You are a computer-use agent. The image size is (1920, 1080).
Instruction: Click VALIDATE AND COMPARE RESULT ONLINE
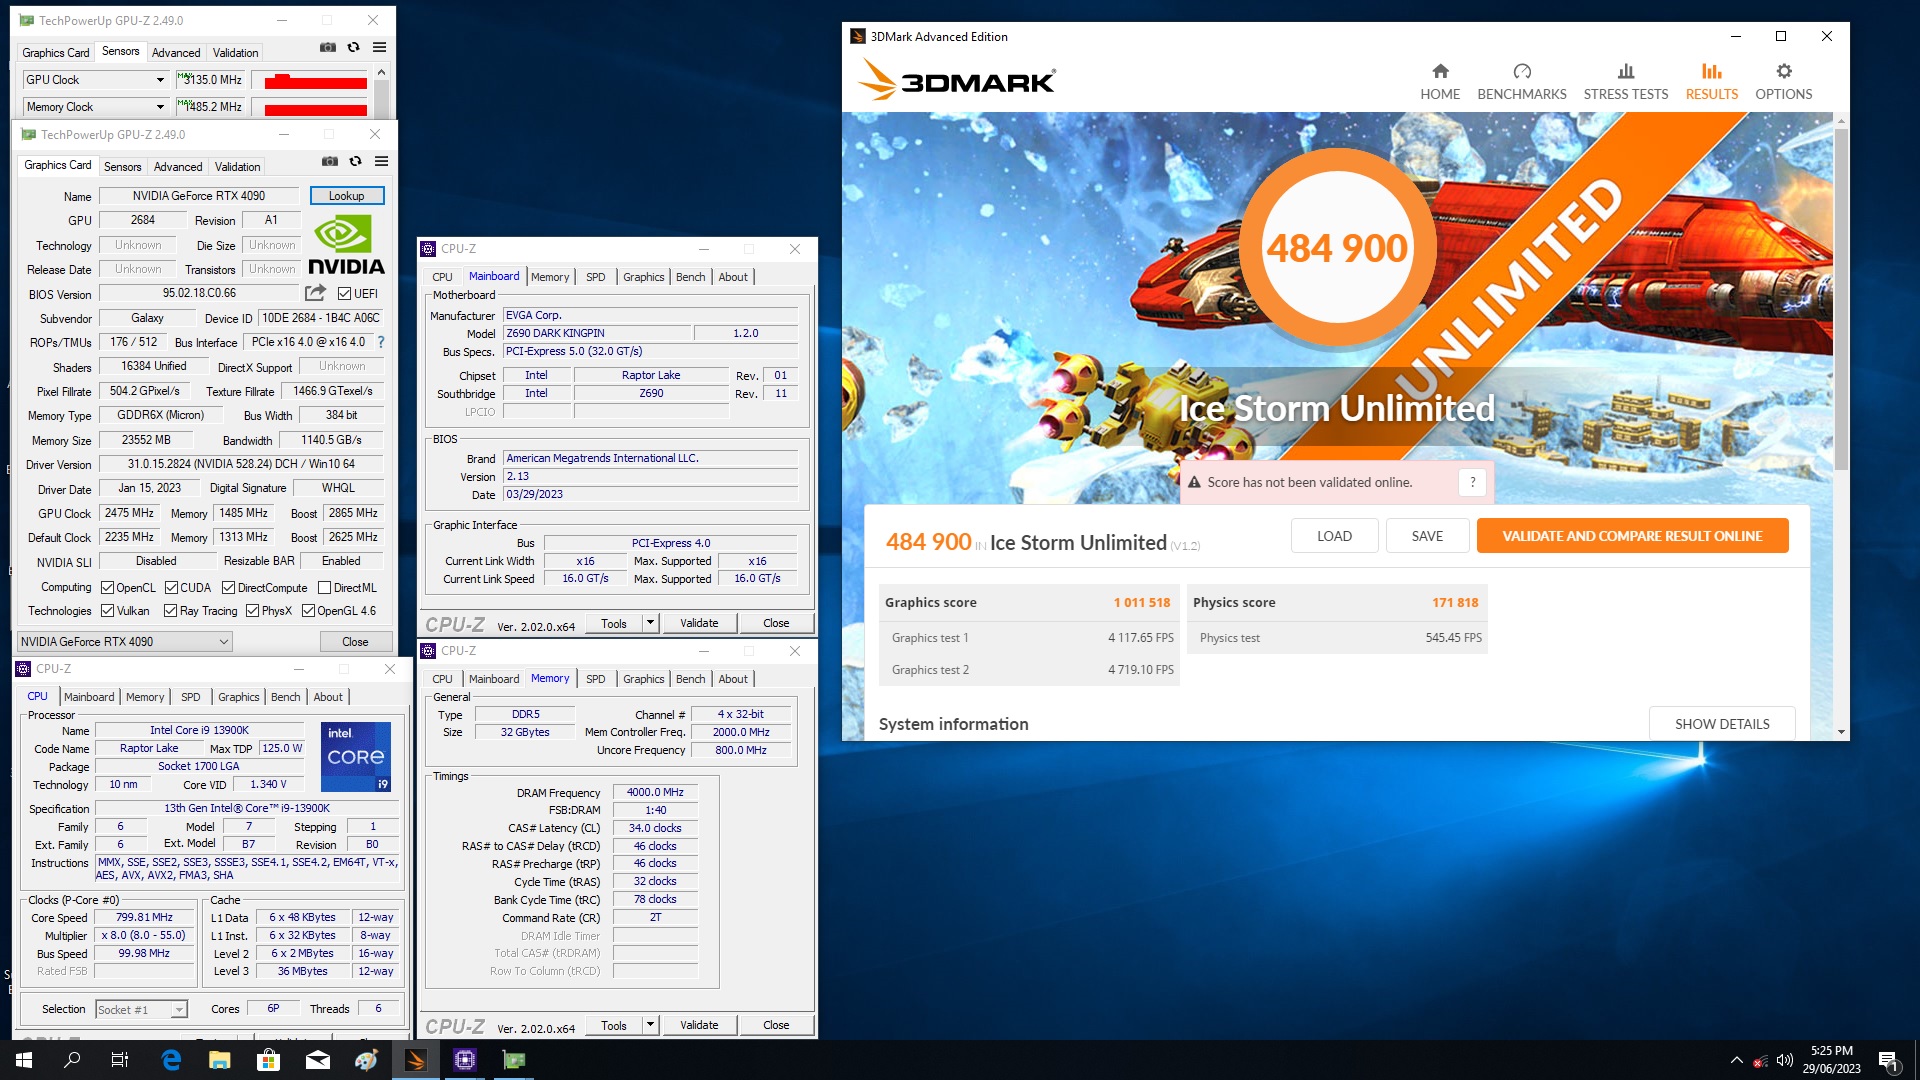1632,536
